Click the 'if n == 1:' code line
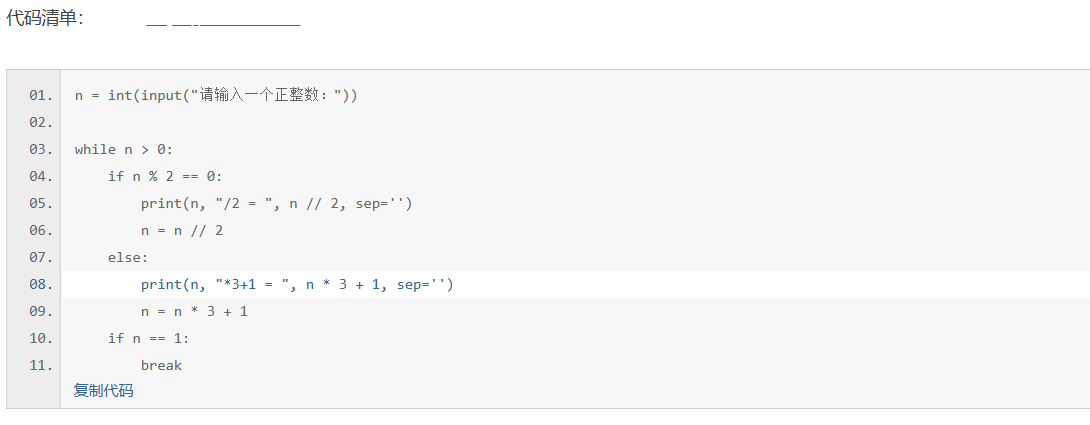The width and height of the screenshot is (1090, 425). point(148,339)
